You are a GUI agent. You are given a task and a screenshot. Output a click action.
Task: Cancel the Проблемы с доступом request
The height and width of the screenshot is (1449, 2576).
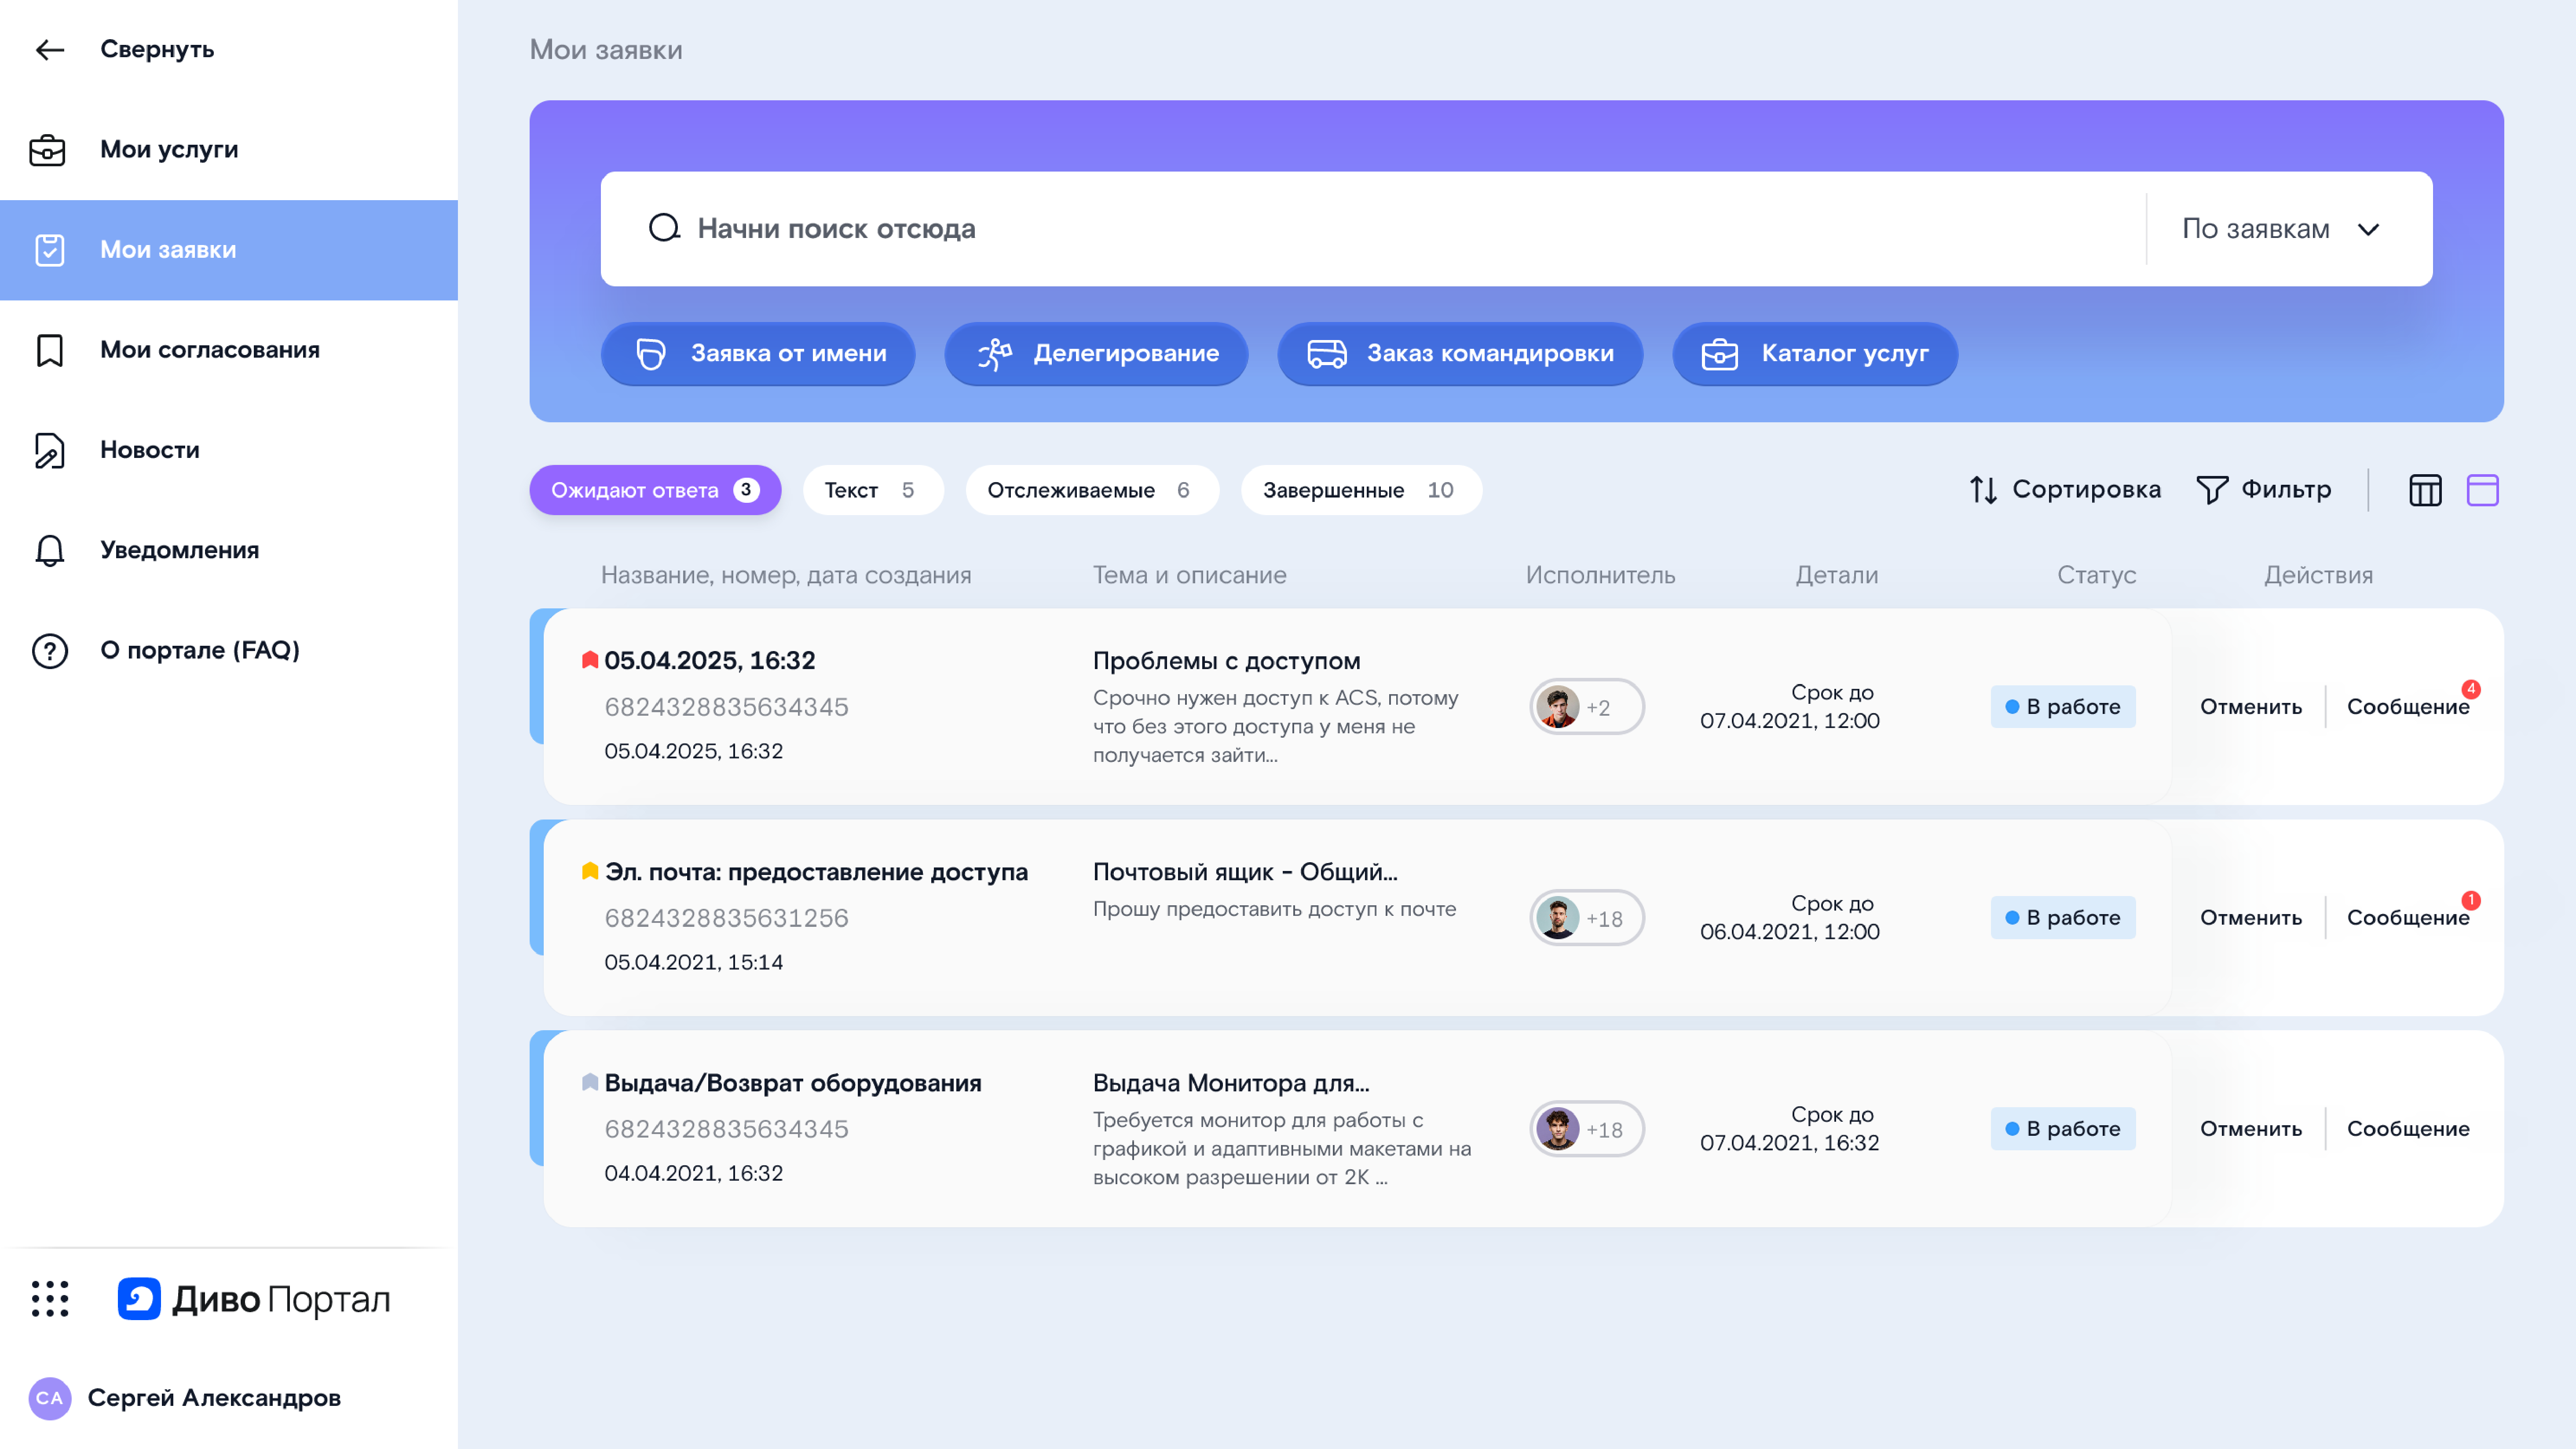click(2251, 707)
